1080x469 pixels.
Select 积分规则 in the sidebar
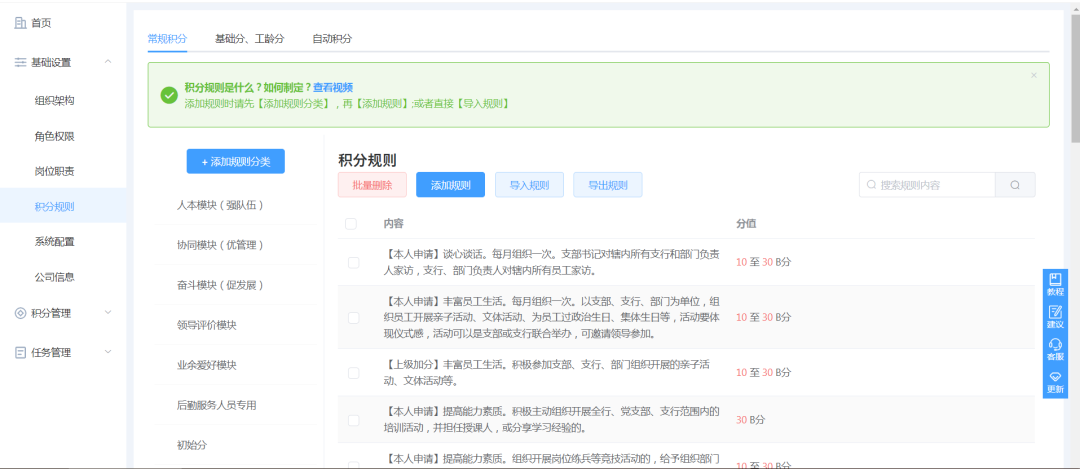[x=63, y=206]
